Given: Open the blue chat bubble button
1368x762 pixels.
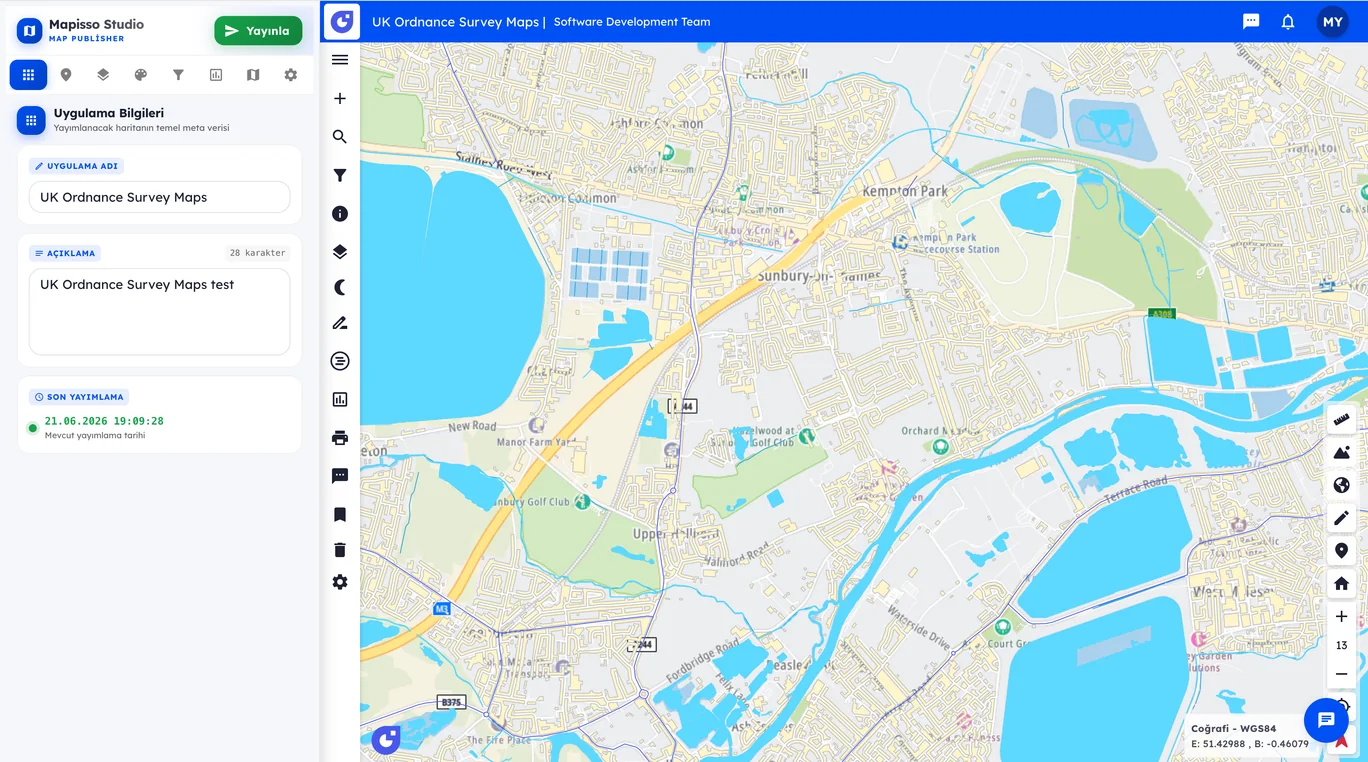Looking at the screenshot, I should pos(1326,720).
